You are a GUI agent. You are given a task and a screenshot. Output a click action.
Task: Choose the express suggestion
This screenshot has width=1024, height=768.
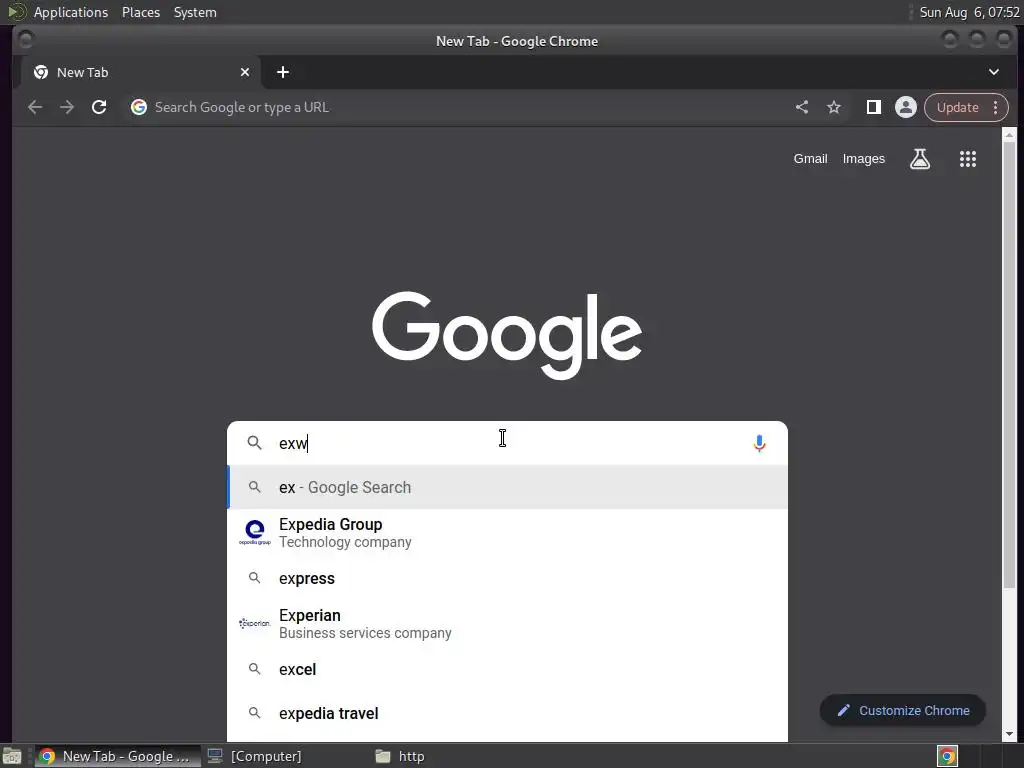coord(507,578)
